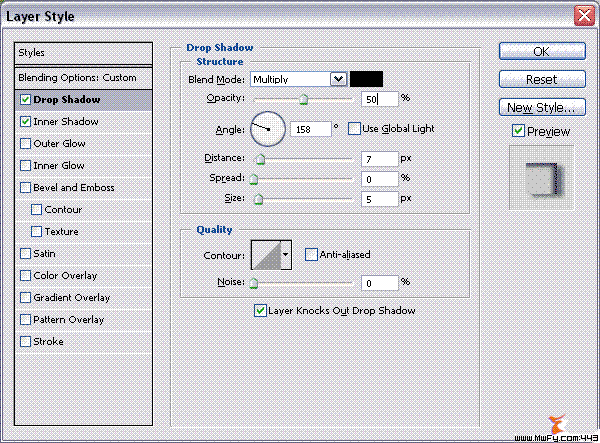Select the Drop Shadow label row
Screen dimensions: 600x443
(83, 100)
